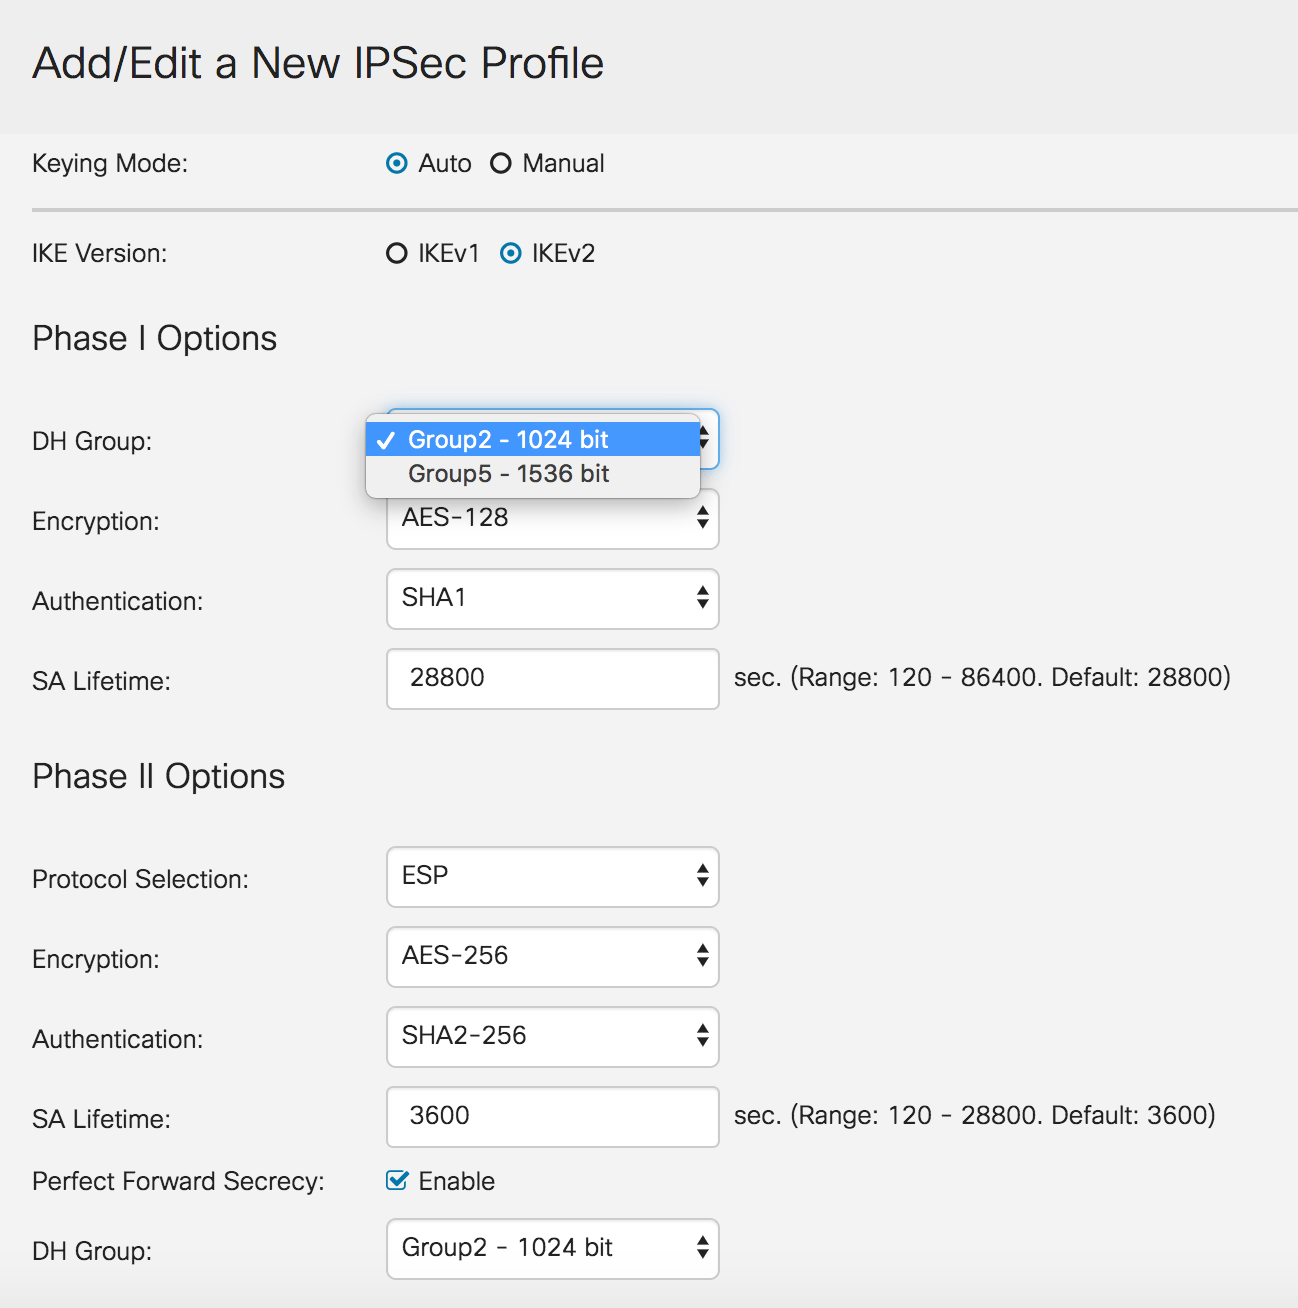
Task: Click the Encryption stepper arrows beside AES-128
Action: coord(702,518)
